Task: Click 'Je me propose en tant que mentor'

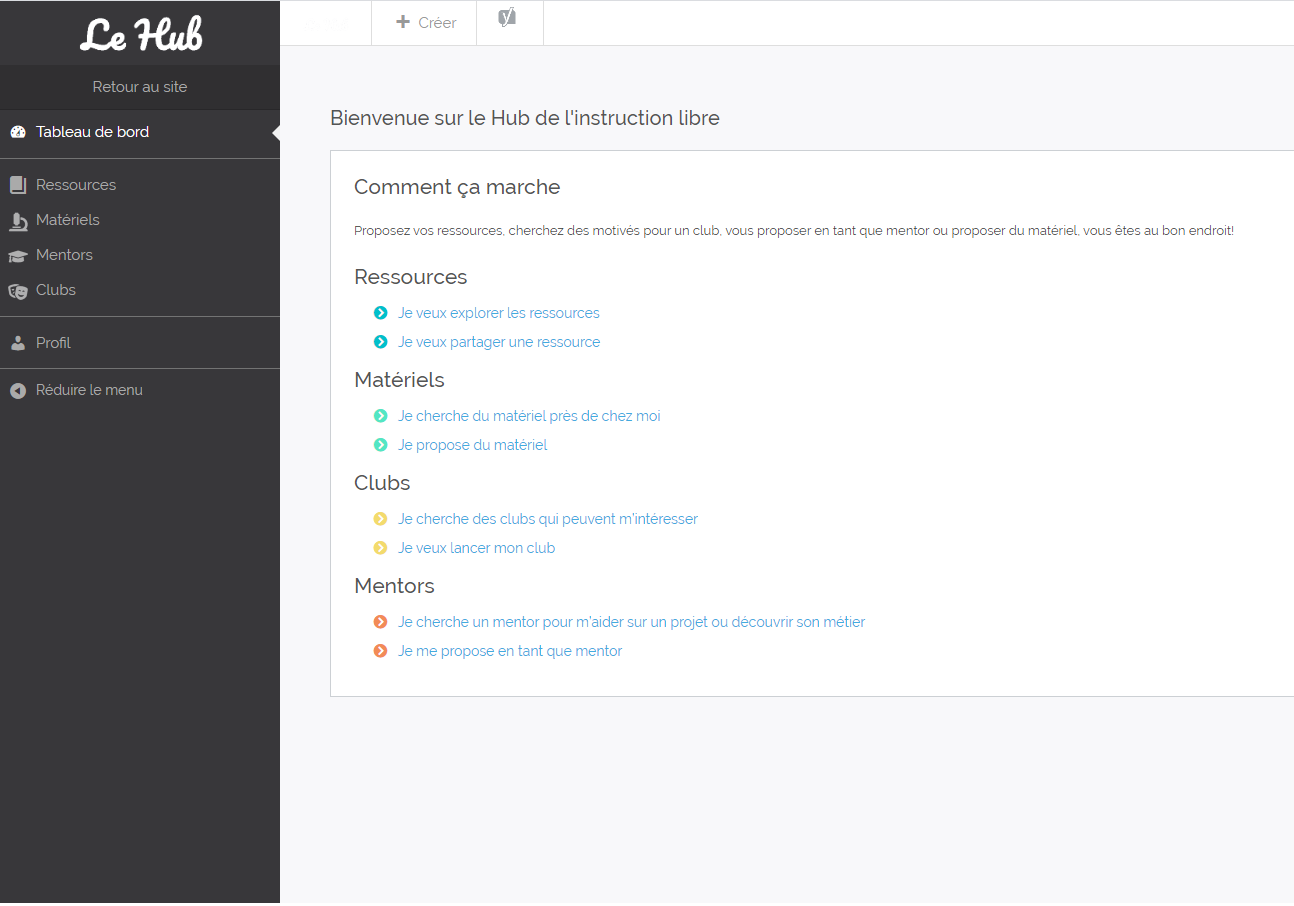Action: pyautogui.click(x=510, y=651)
